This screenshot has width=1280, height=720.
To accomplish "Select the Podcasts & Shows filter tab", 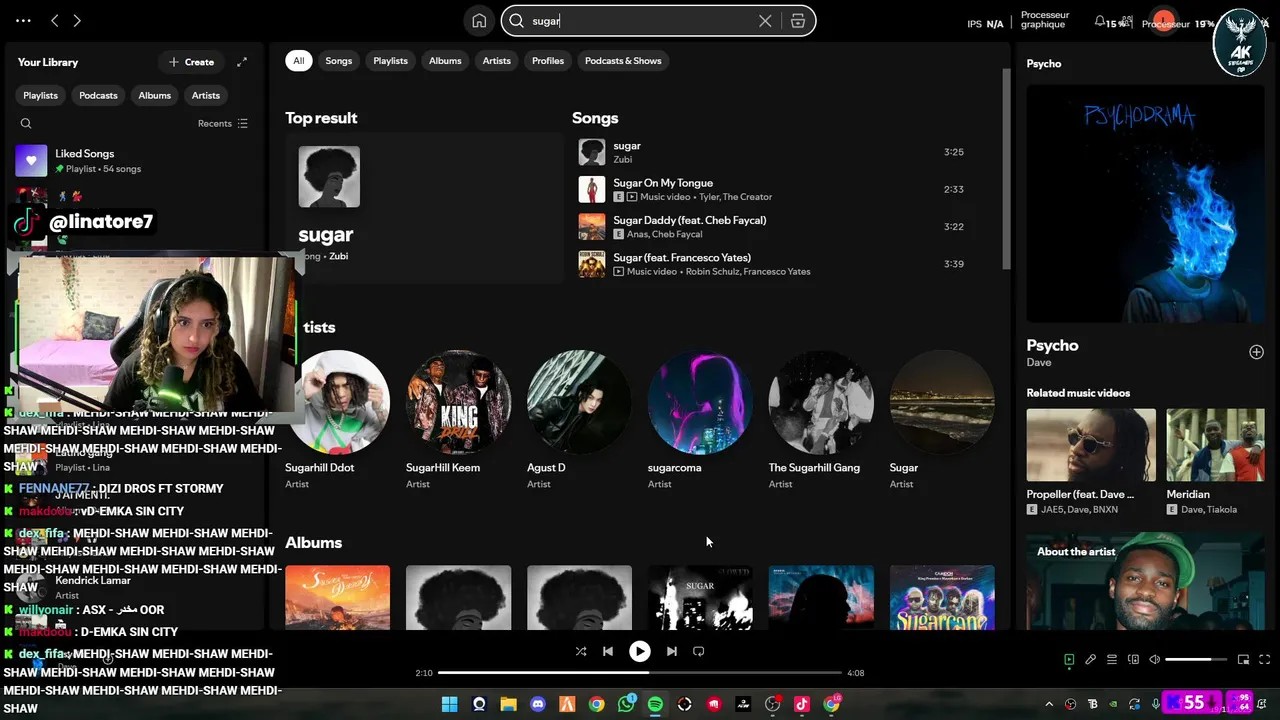I will pos(623,61).
